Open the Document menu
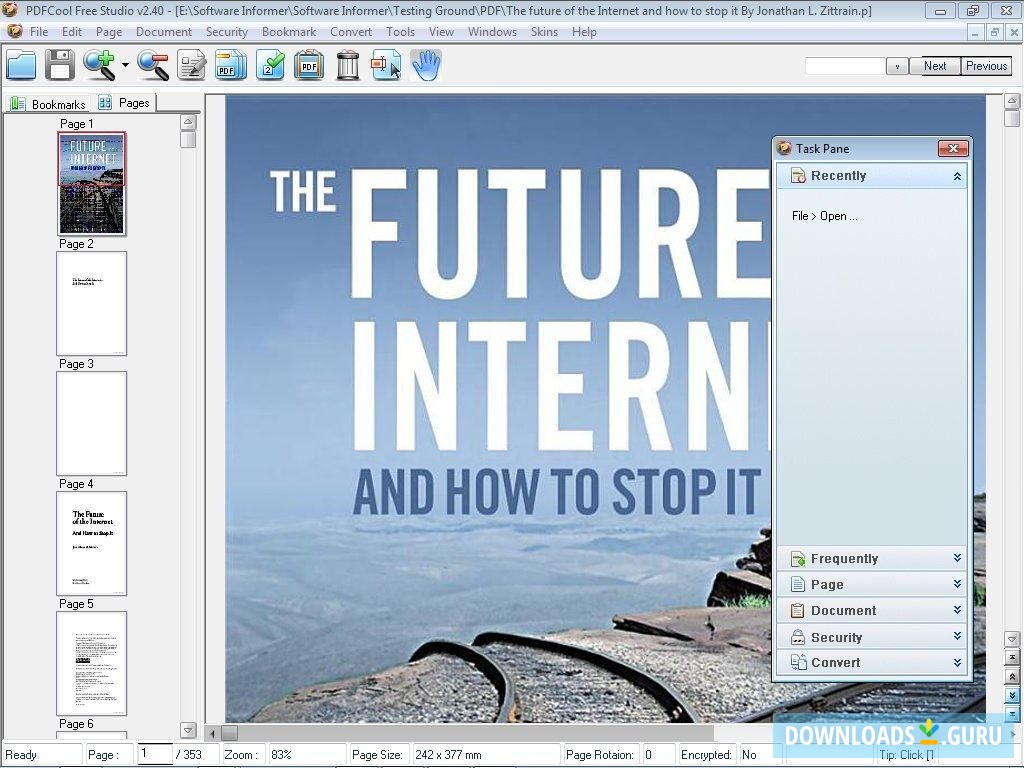This screenshot has height=768, width=1024. 164,31
